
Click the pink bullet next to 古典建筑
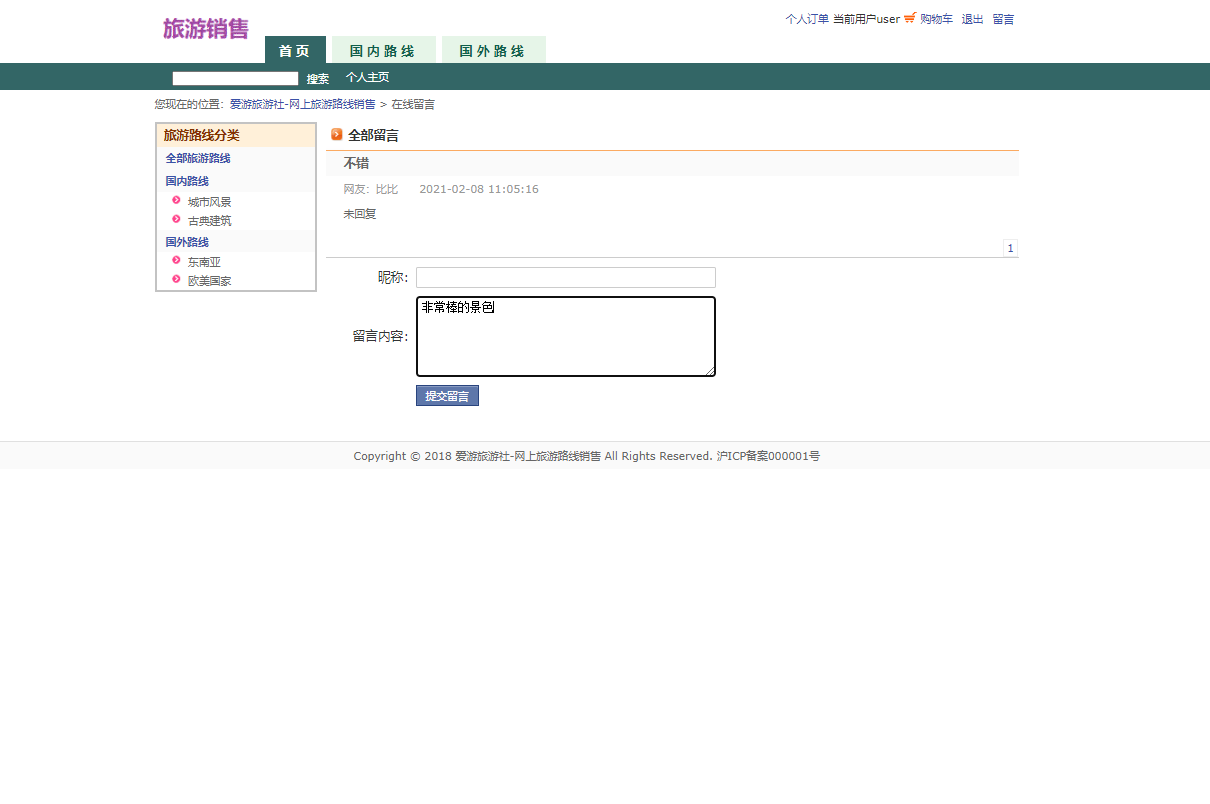[x=176, y=219]
